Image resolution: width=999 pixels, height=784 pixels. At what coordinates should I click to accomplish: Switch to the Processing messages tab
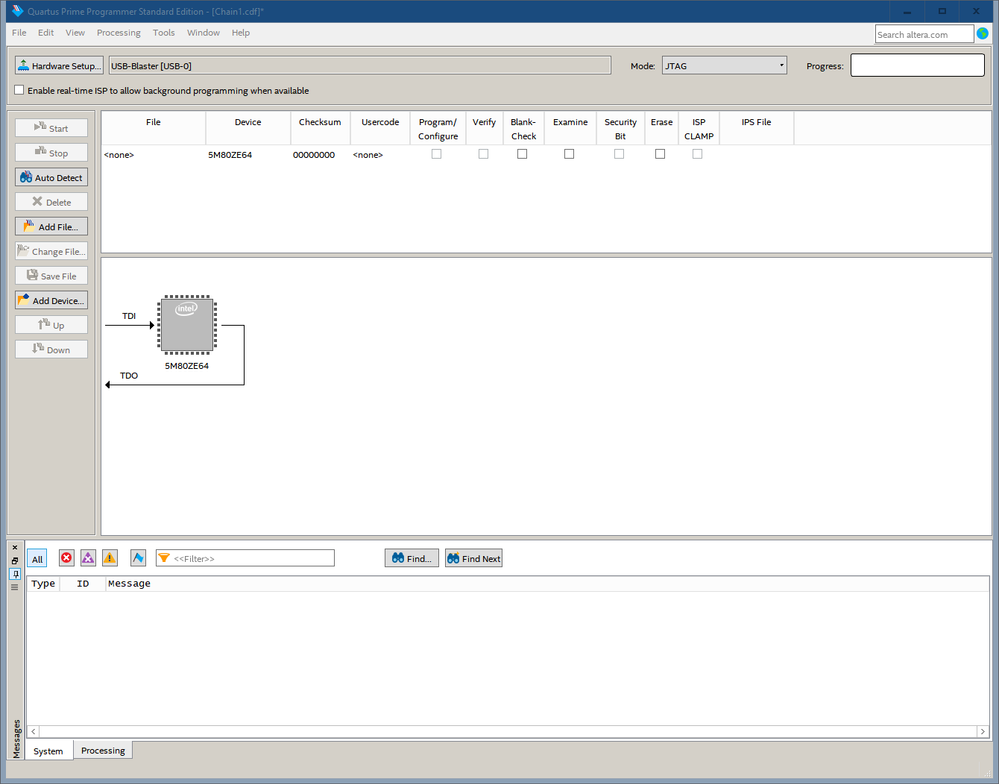(103, 750)
